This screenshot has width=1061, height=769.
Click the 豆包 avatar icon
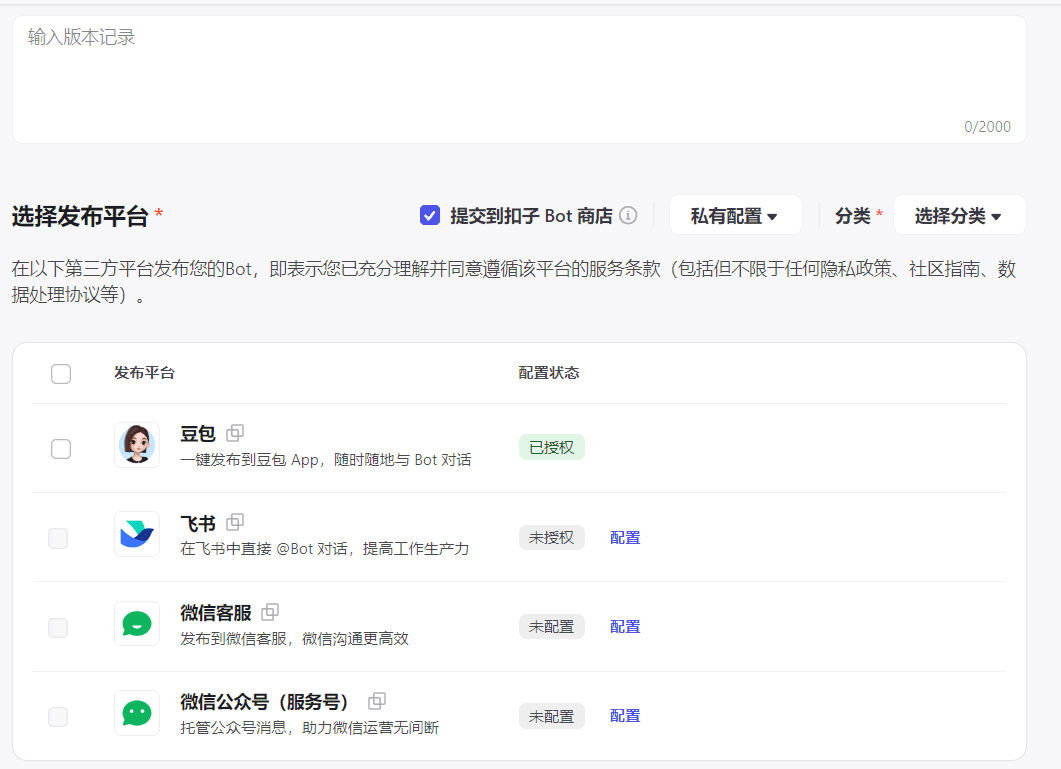click(137, 445)
